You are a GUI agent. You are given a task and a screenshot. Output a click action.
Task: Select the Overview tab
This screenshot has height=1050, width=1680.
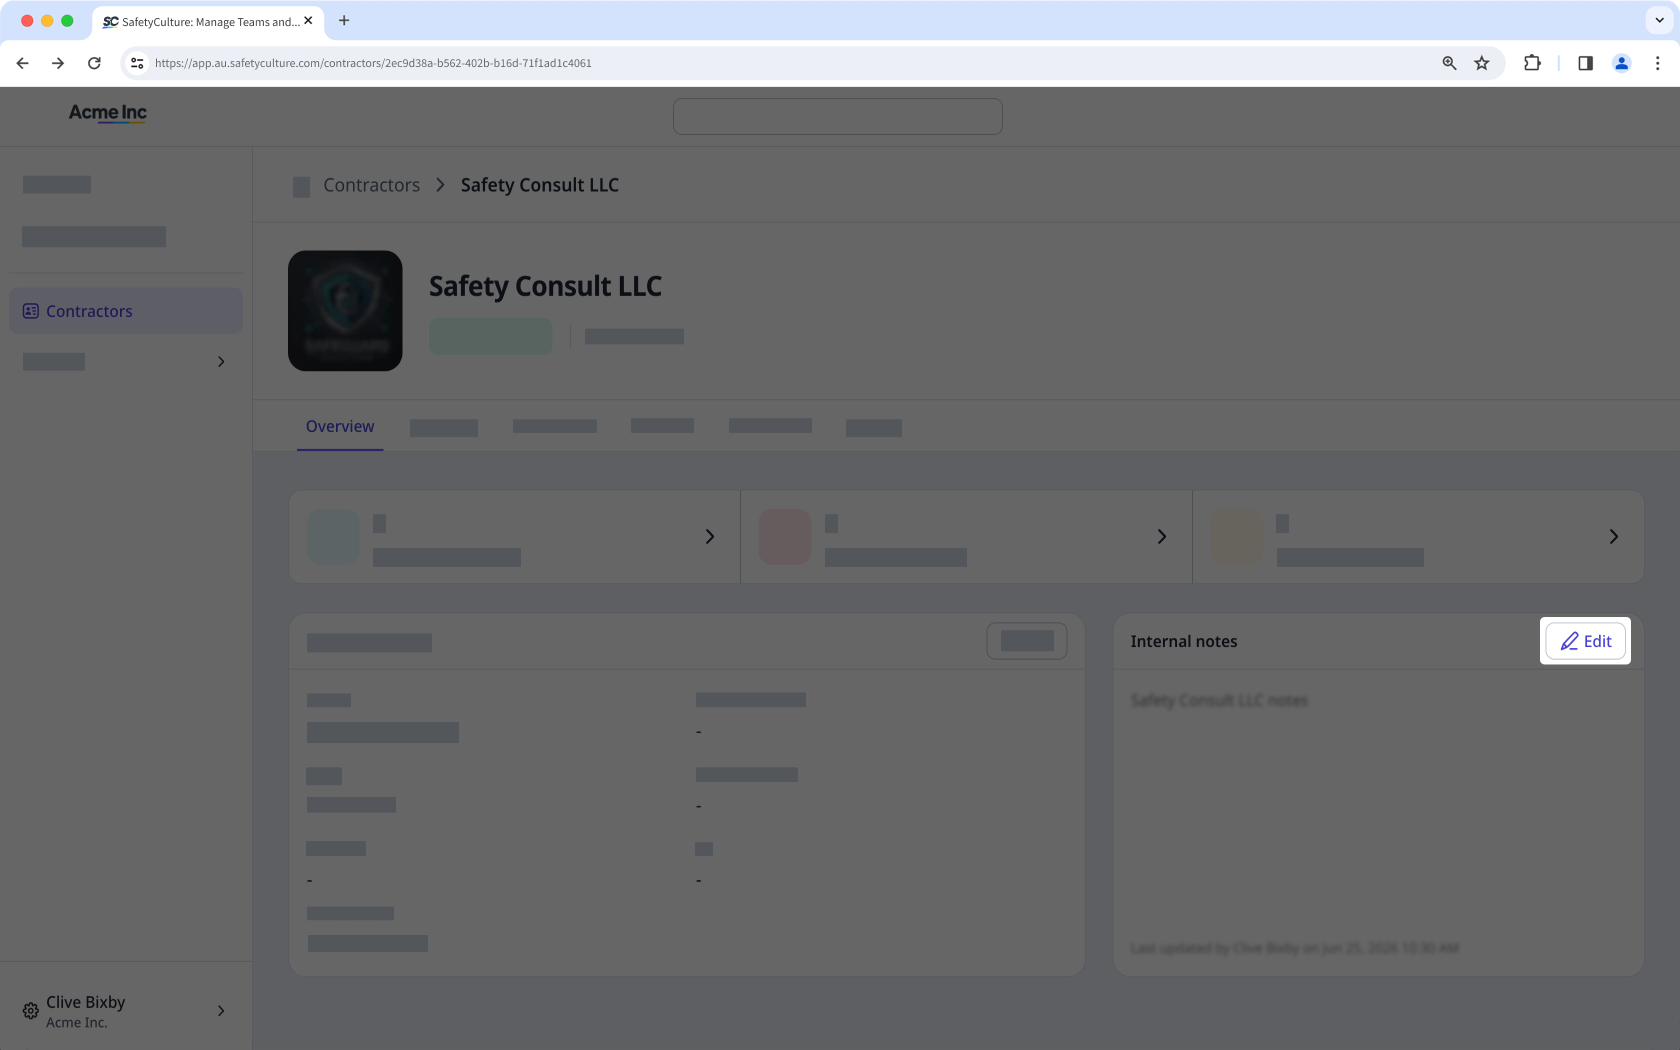pos(340,426)
